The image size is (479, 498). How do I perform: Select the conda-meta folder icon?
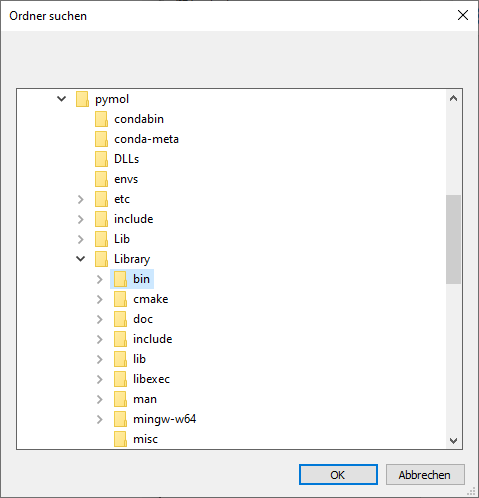pyautogui.click(x=101, y=139)
